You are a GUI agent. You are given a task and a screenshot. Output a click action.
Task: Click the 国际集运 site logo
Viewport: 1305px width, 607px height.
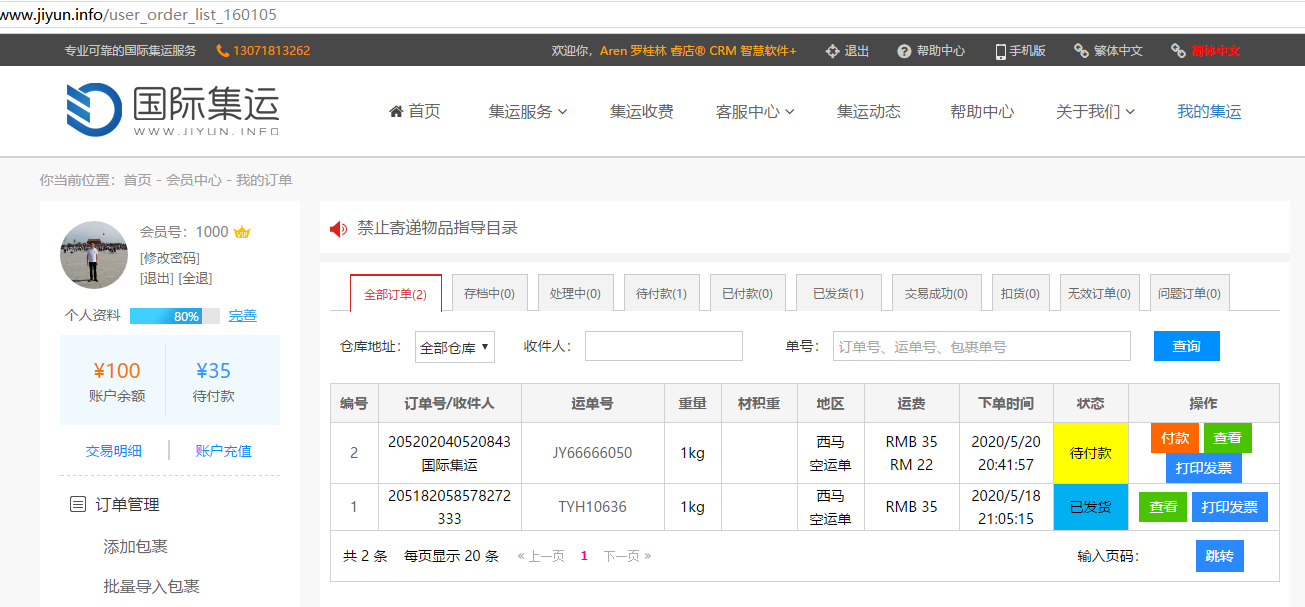point(172,110)
